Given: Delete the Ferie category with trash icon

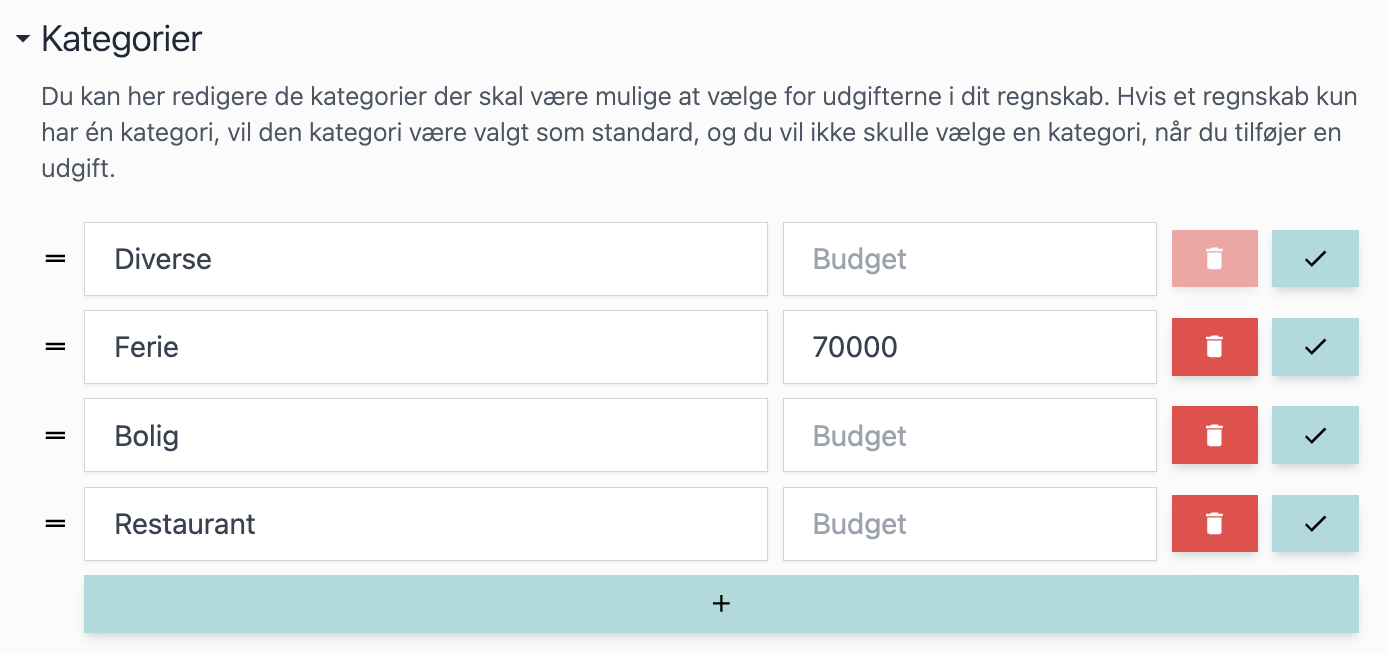Looking at the screenshot, I should coord(1214,347).
